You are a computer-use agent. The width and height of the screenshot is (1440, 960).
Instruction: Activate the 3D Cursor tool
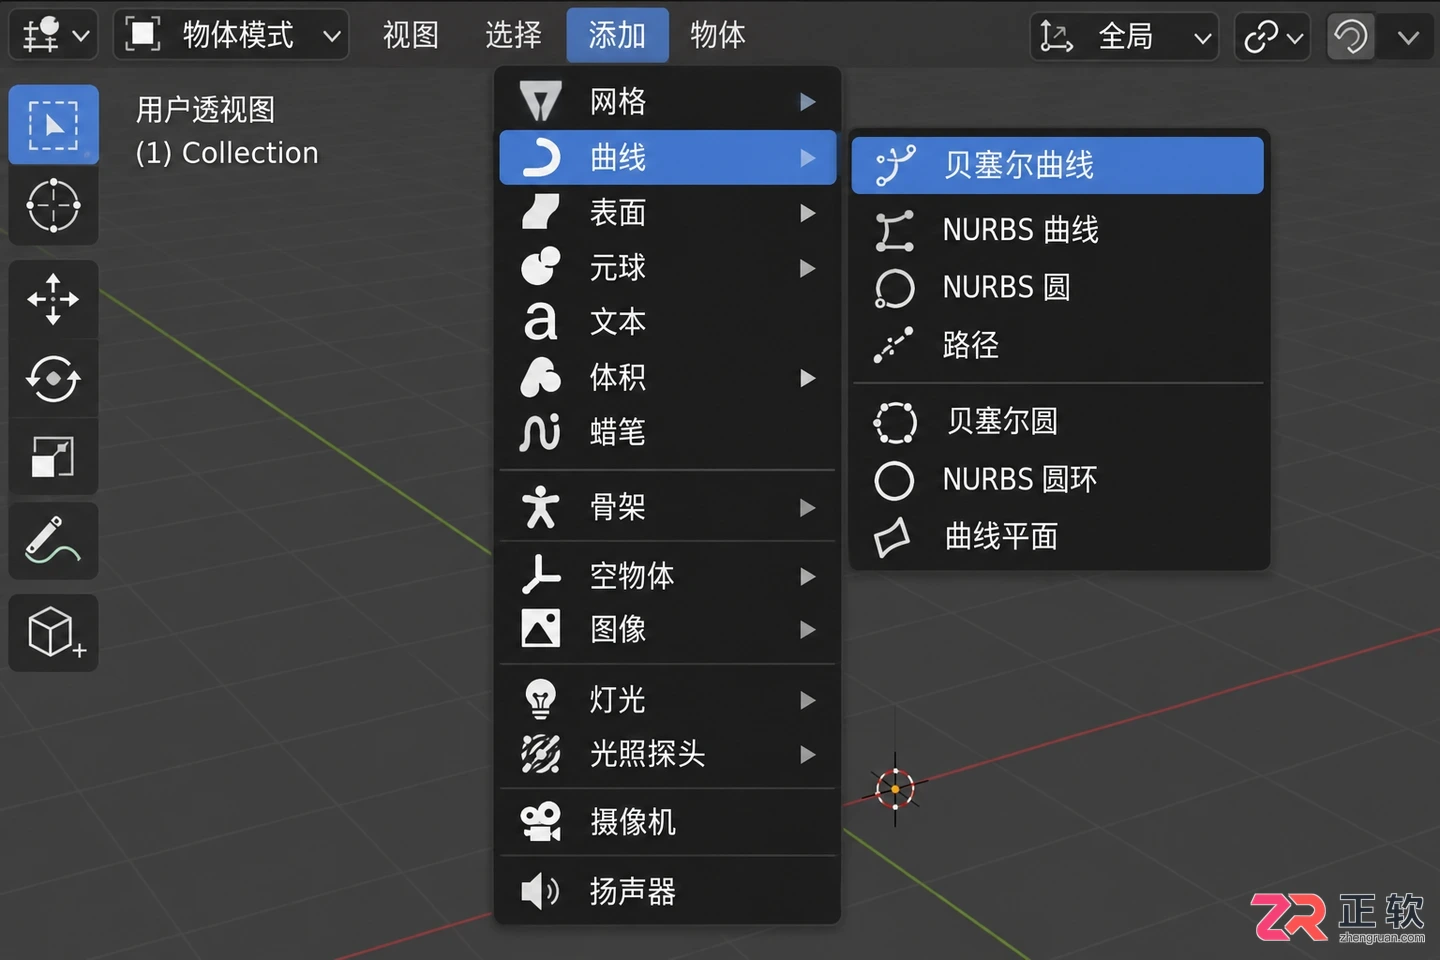53,206
